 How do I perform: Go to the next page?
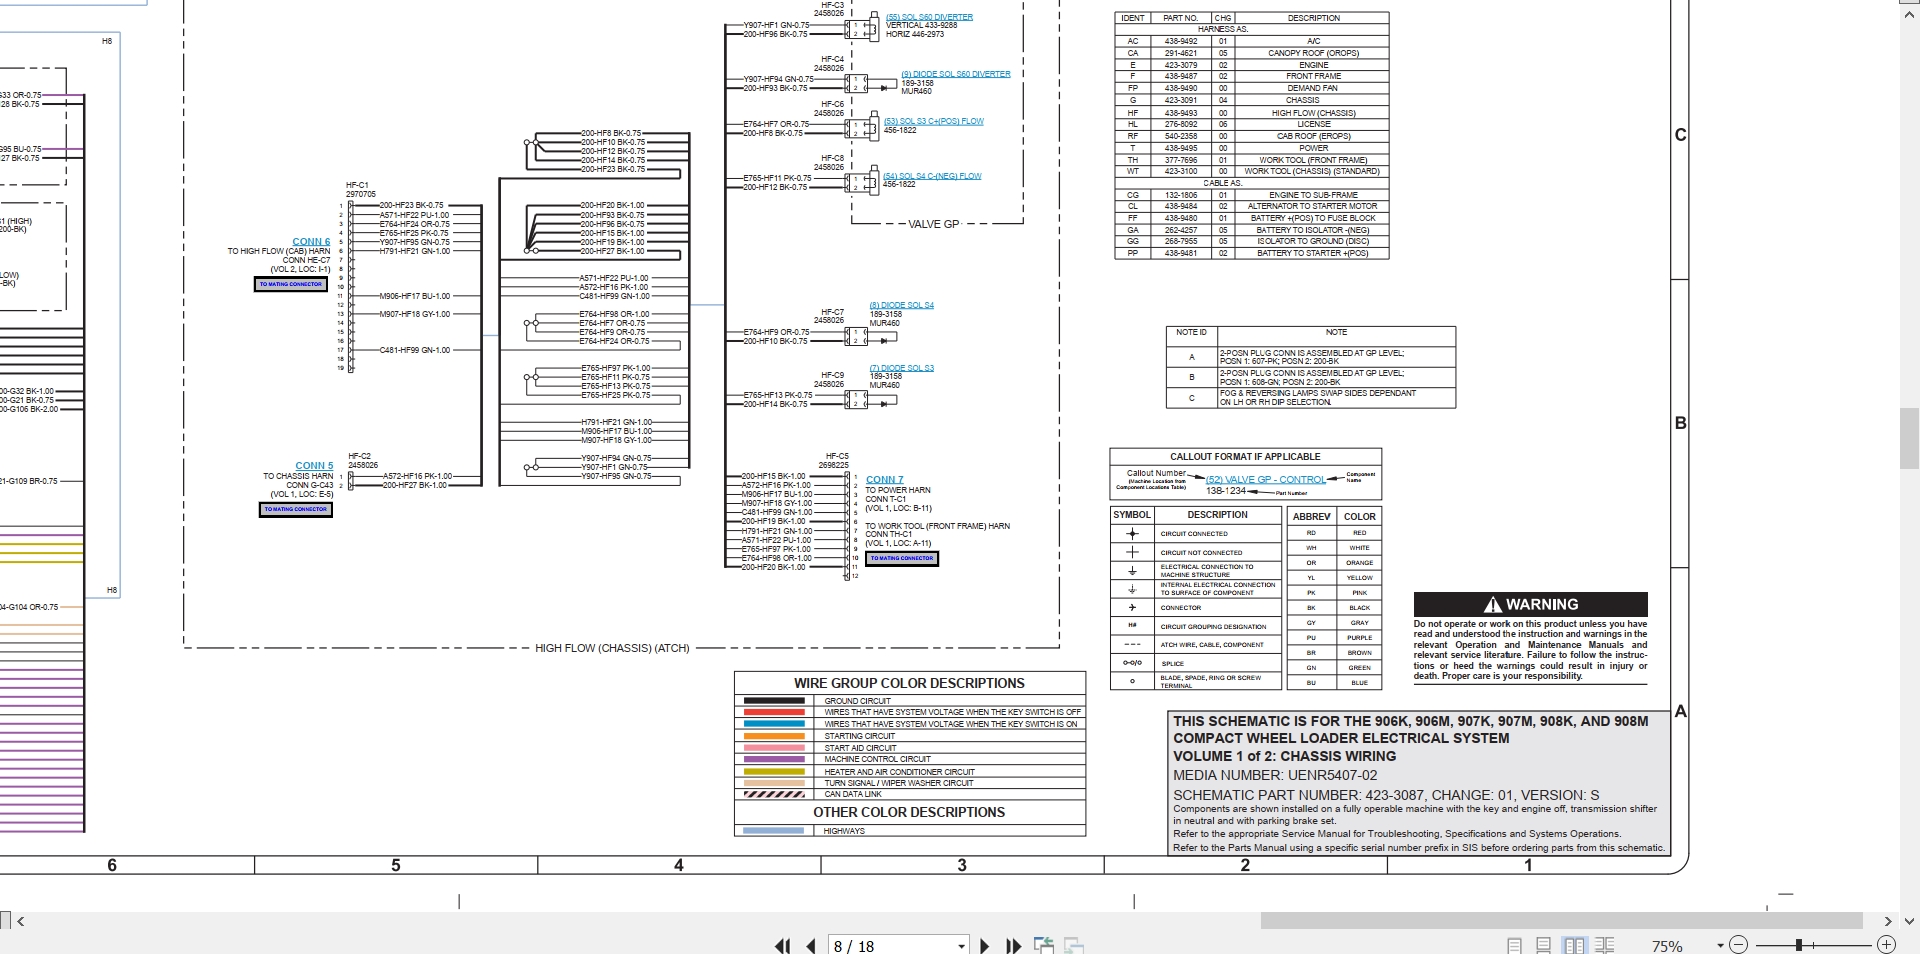(985, 945)
